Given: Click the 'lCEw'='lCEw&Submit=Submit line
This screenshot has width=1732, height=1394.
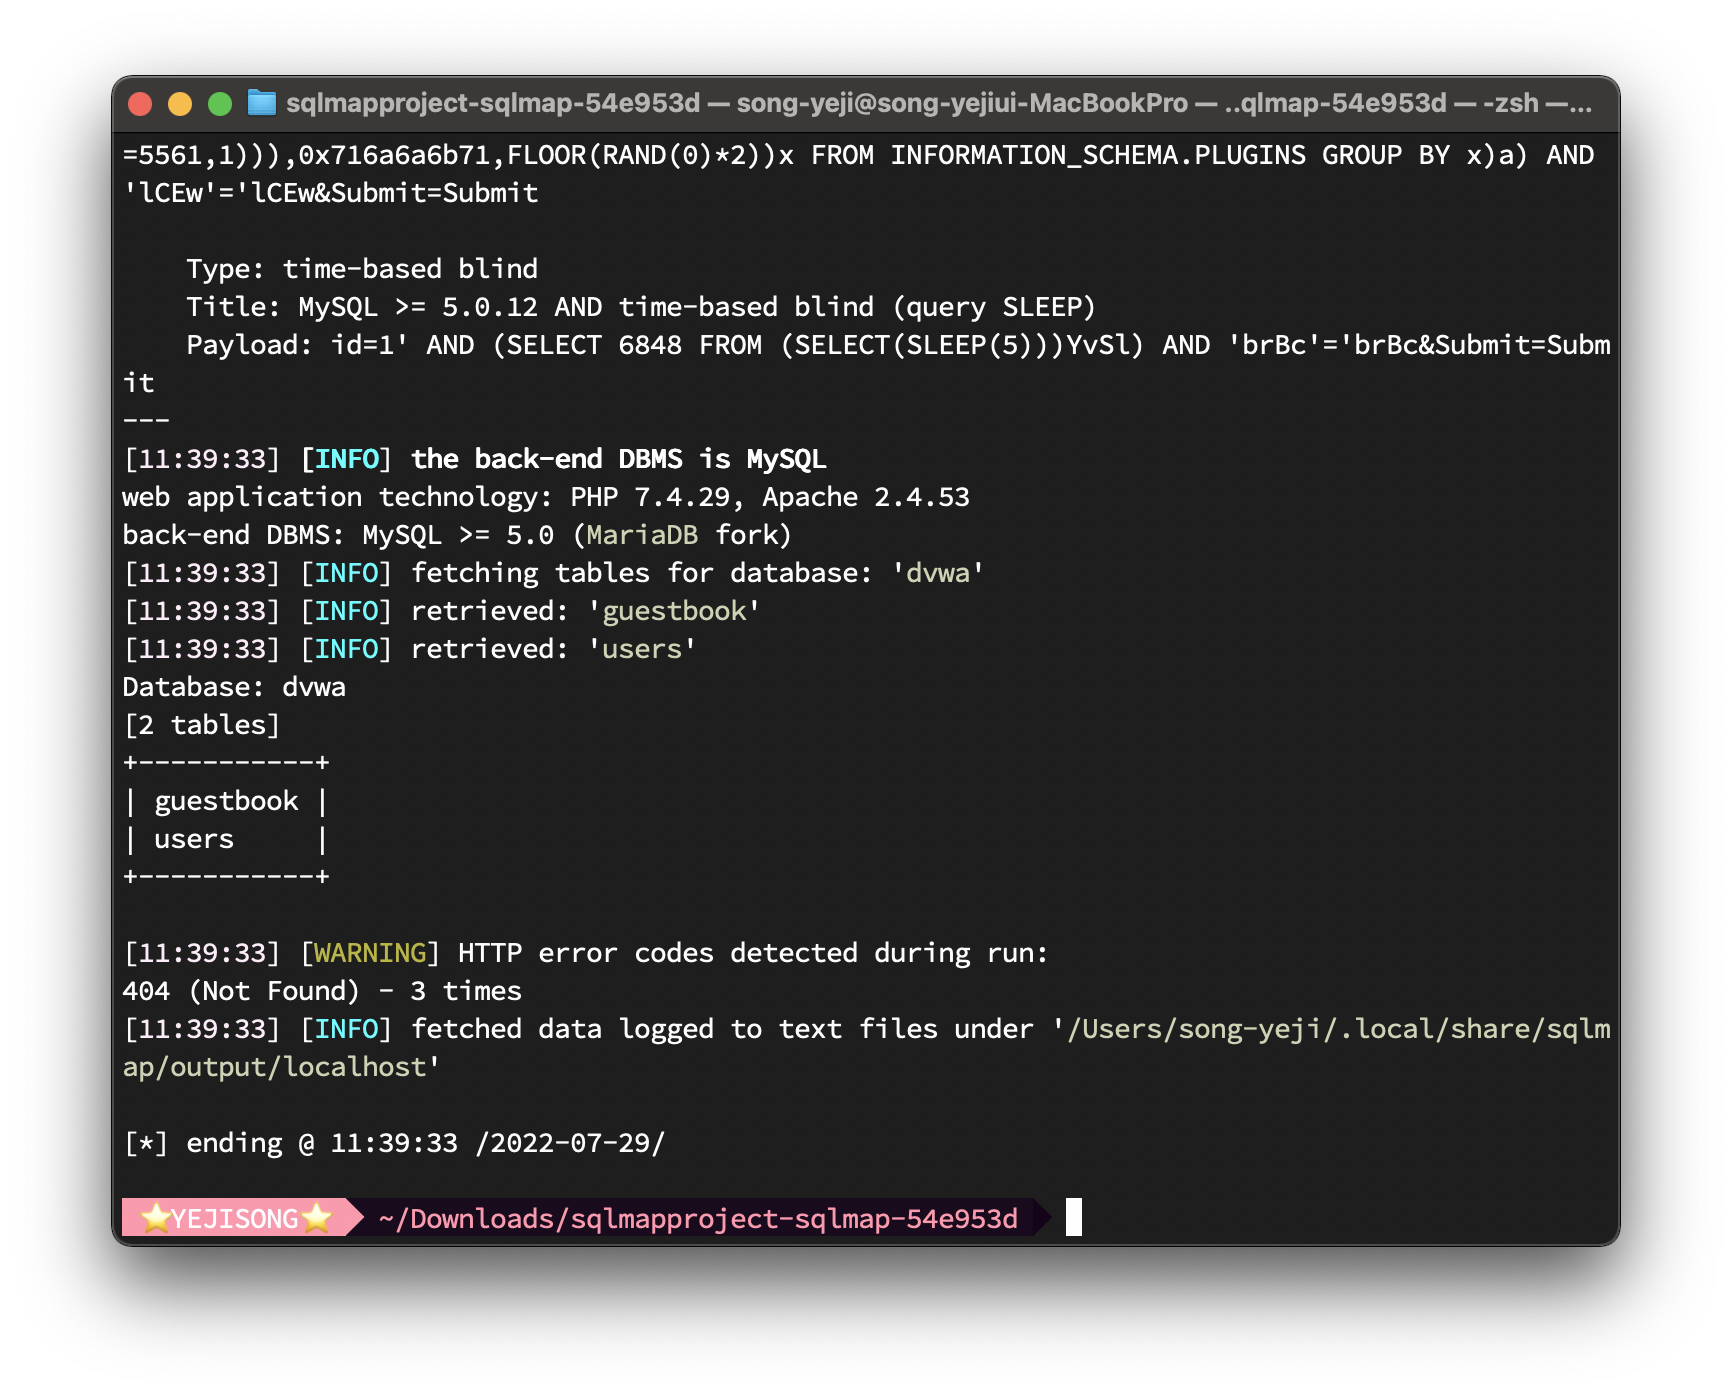Looking at the screenshot, I should [330, 193].
